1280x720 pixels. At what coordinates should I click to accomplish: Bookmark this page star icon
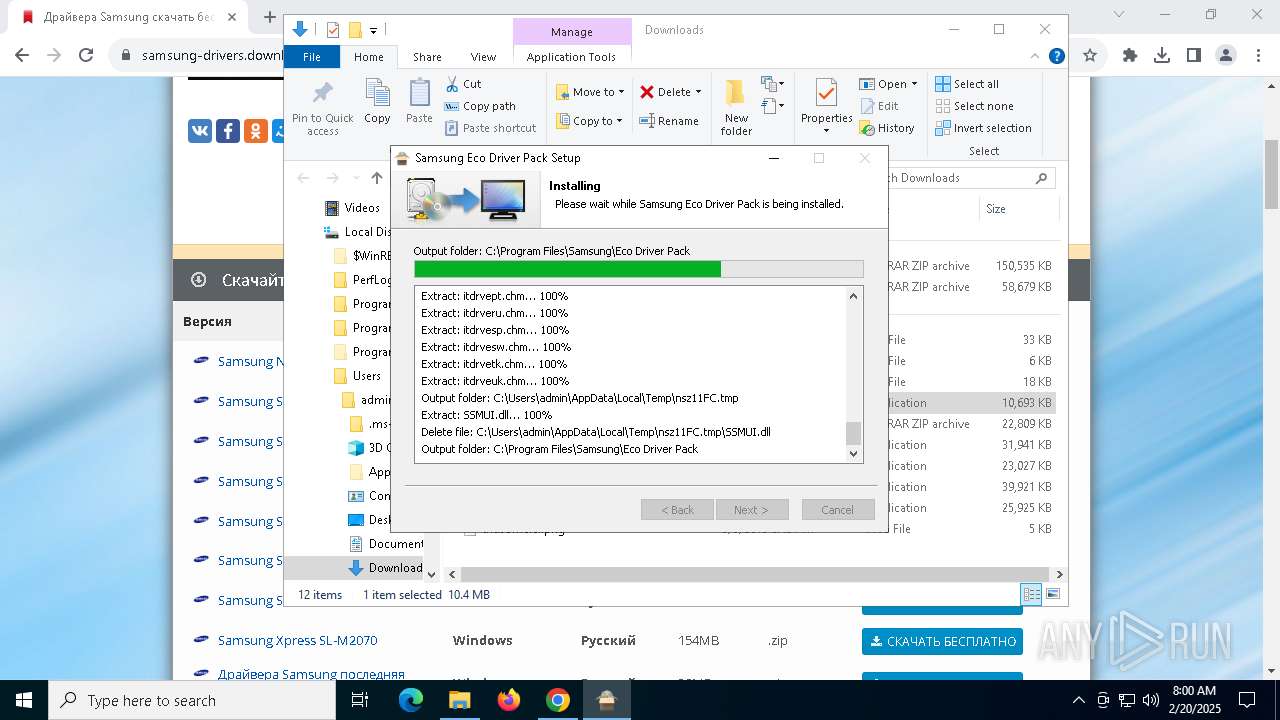tap(1090, 55)
